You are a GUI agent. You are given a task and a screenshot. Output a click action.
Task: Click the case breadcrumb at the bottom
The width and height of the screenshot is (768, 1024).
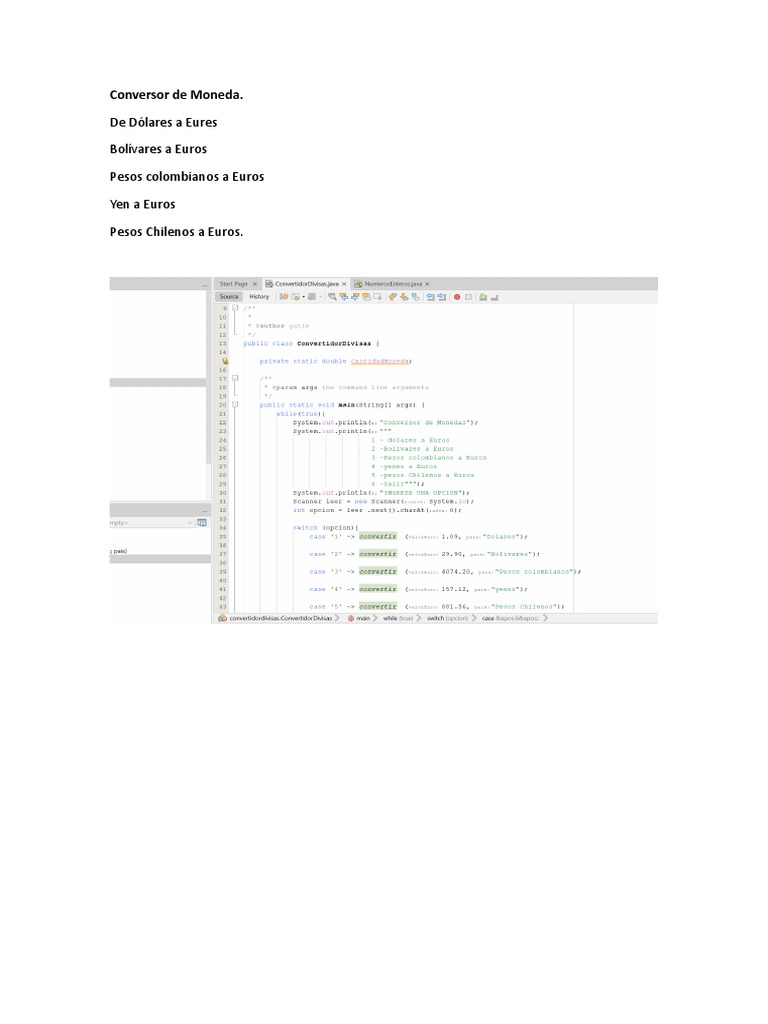(x=511, y=618)
